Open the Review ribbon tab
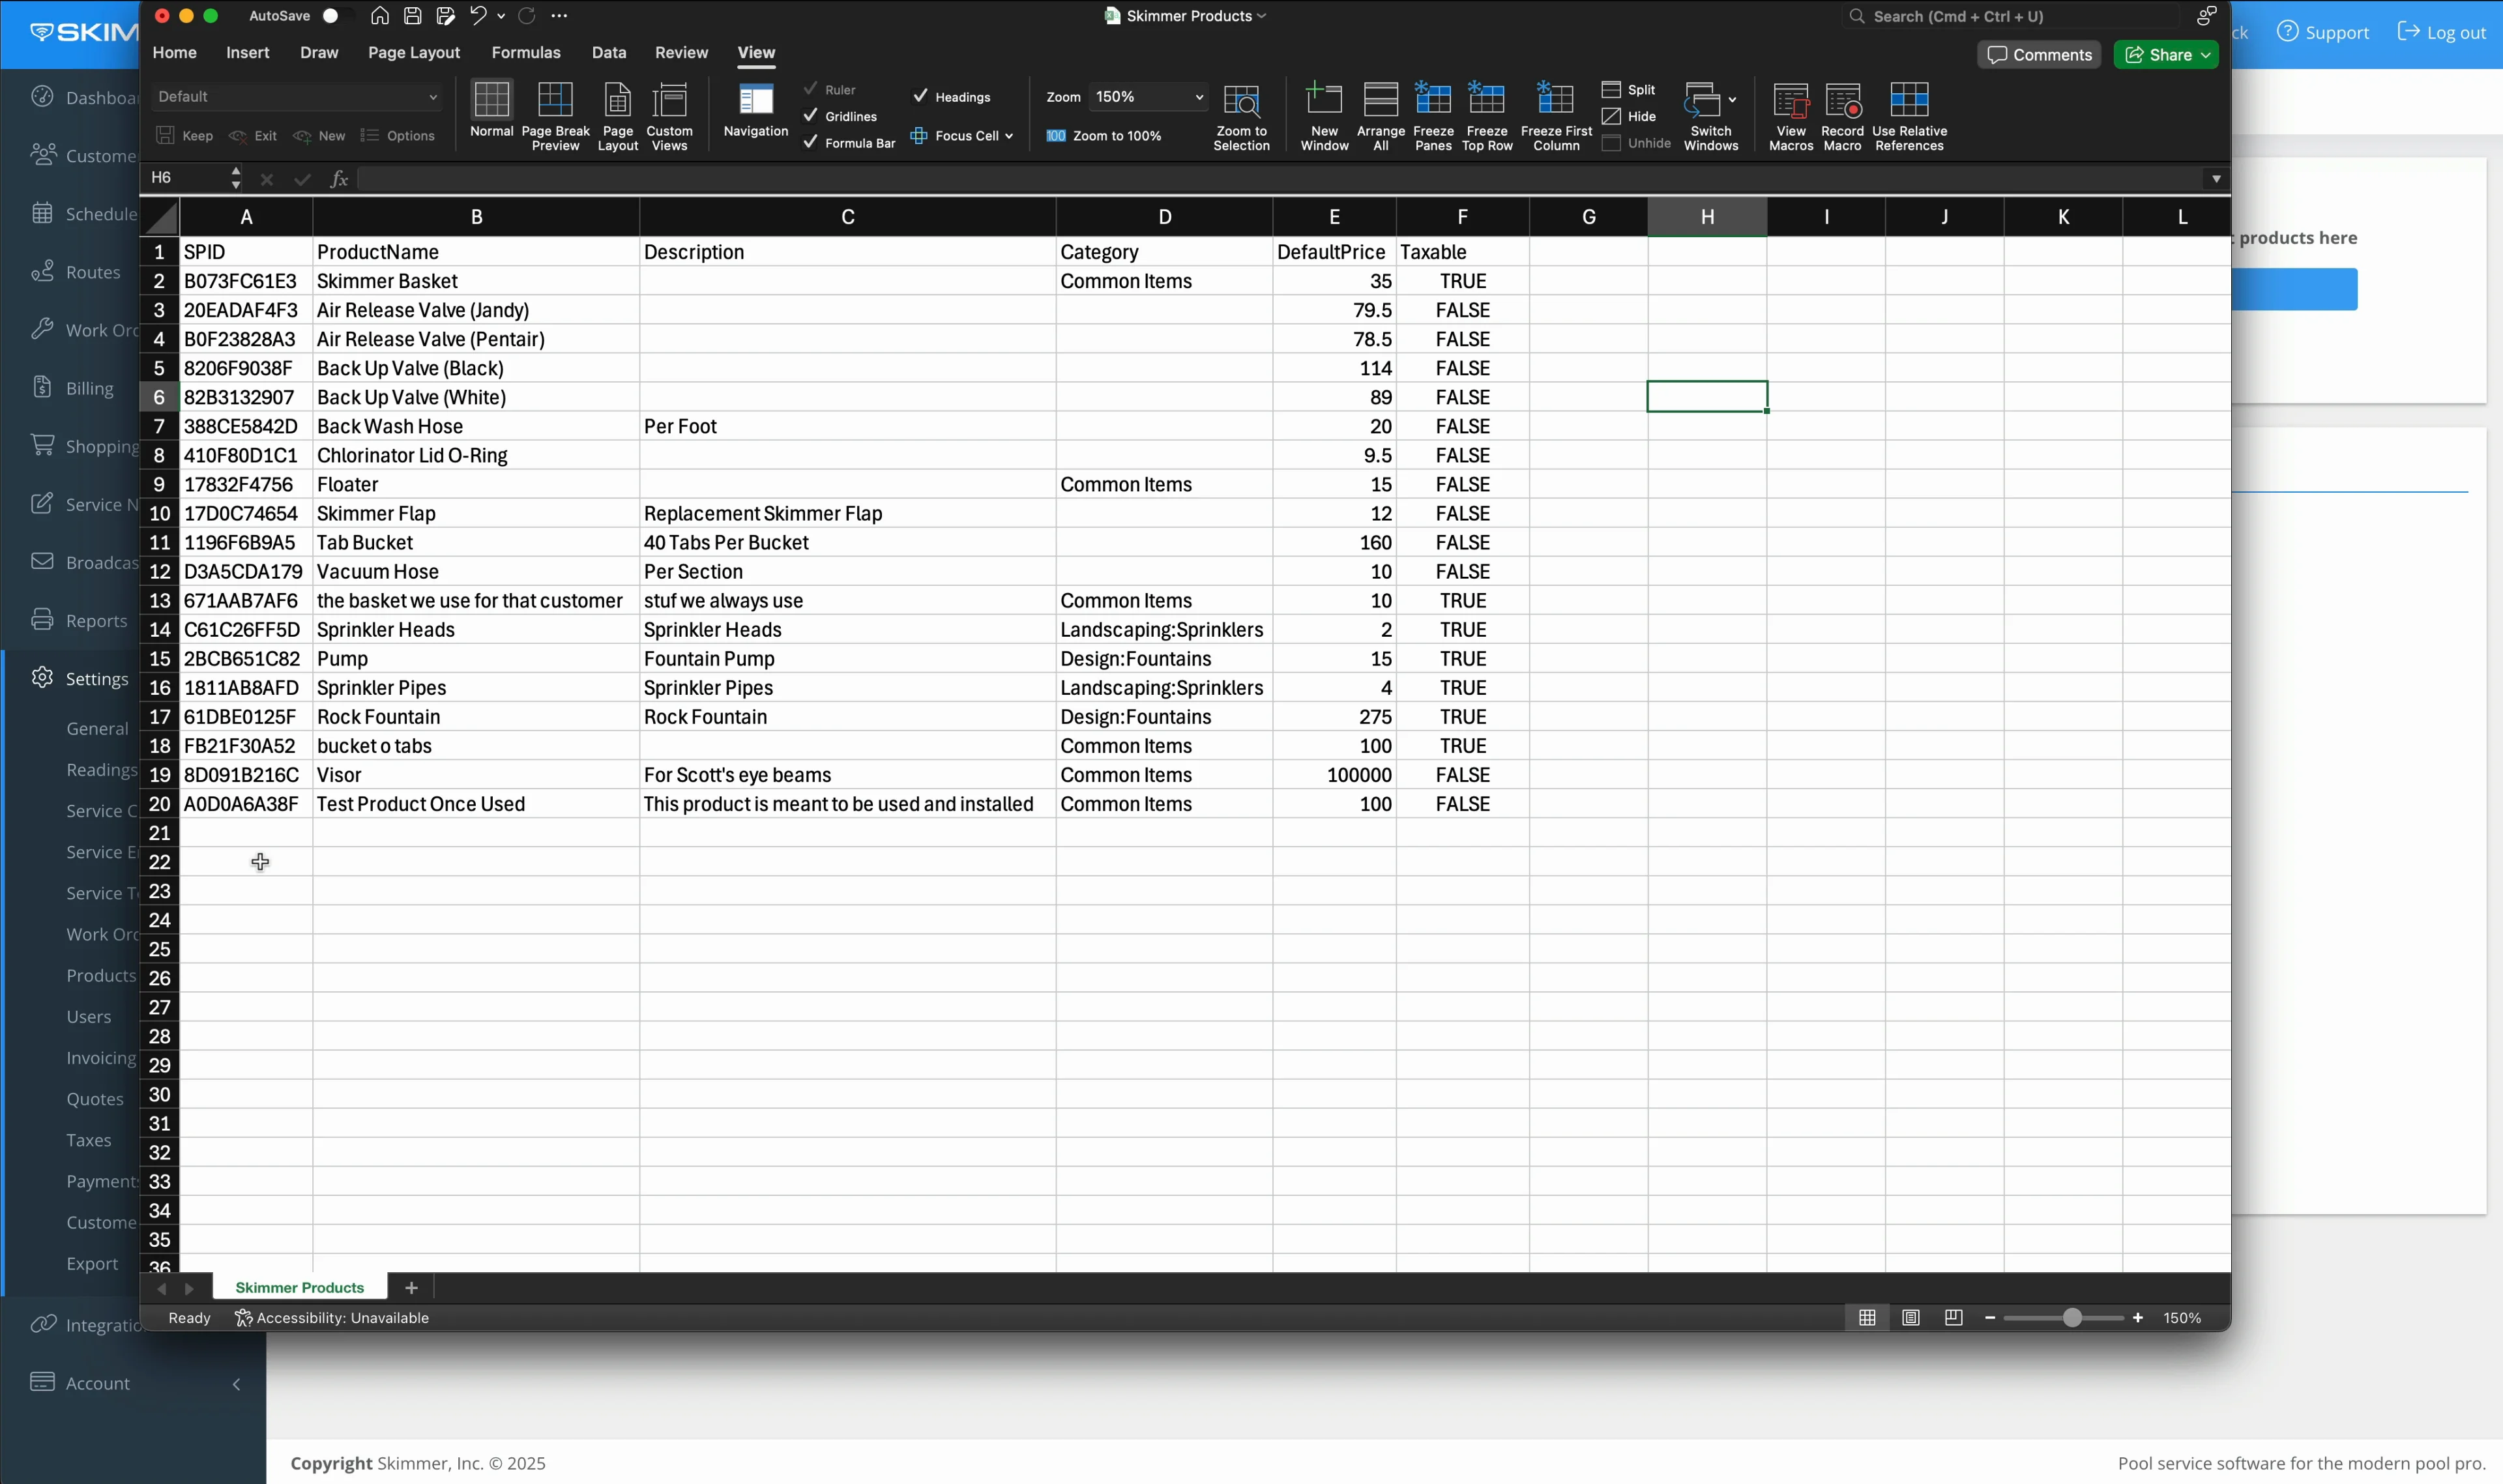The width and height of the screenshot is (2503, 1484). (681, 53)
